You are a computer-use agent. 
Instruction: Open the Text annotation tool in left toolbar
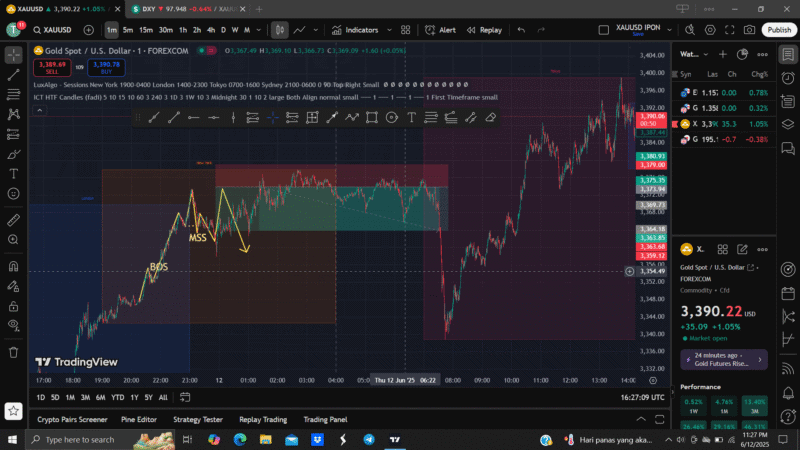coord(14,174)
